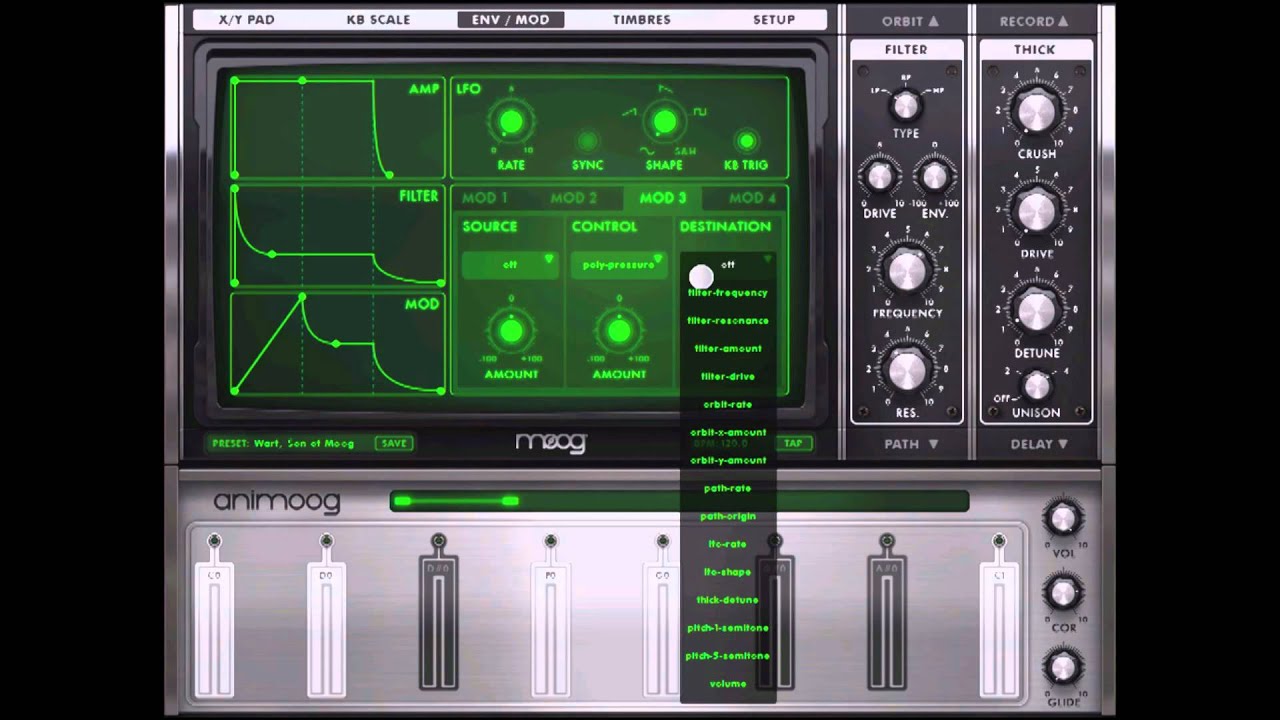Screen dimensions: 1280x720
Task: Choose orbit-y-amount as destination
Action: [728, 461]
